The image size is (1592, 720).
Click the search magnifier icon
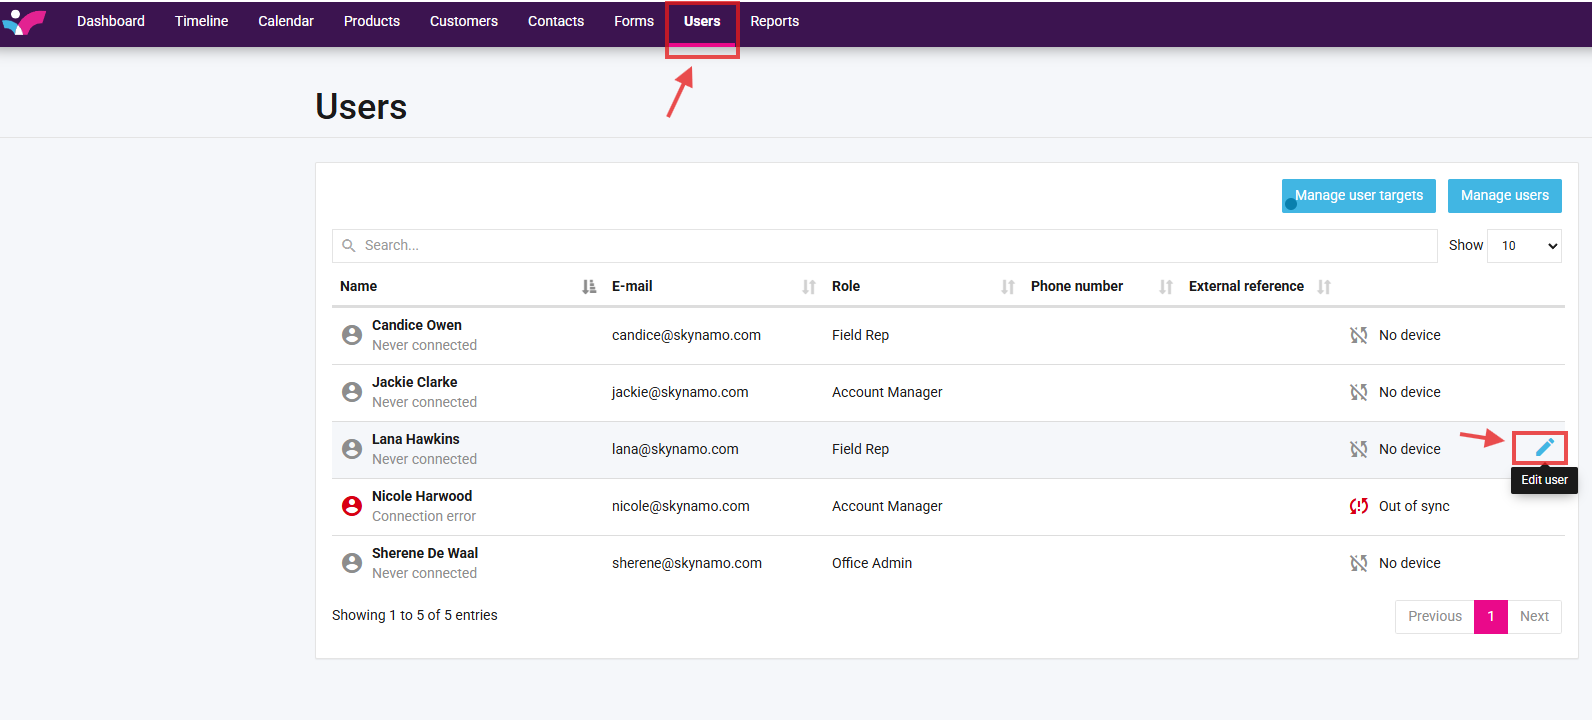(x=349, y=246)
